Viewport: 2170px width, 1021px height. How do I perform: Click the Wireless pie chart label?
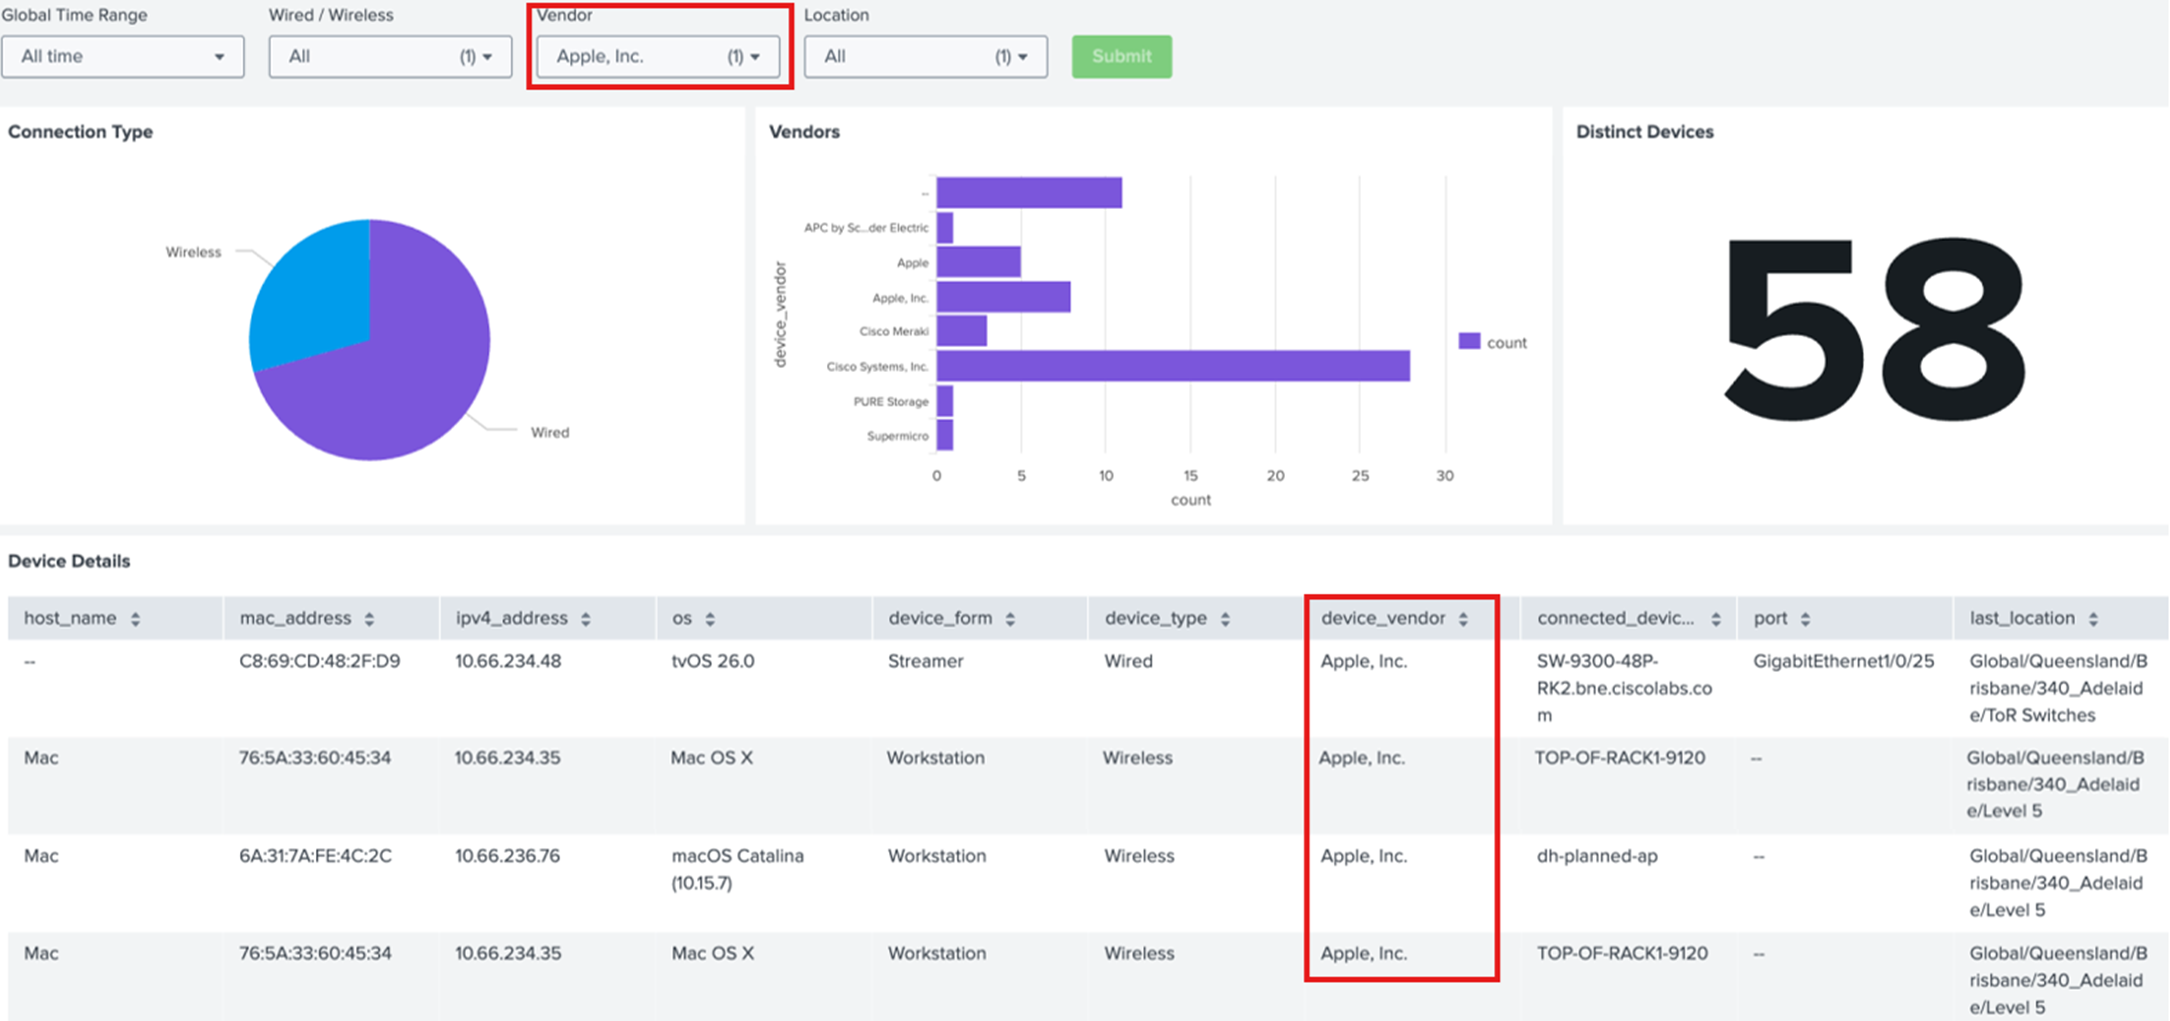coord(193,252)
